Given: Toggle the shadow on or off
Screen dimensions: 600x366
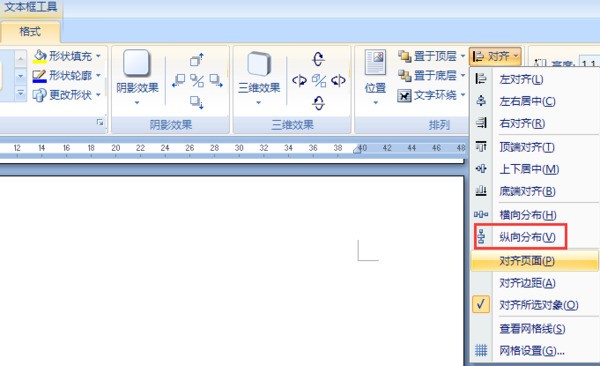Looking at the screenshot, I should click(x=197, y=81).
